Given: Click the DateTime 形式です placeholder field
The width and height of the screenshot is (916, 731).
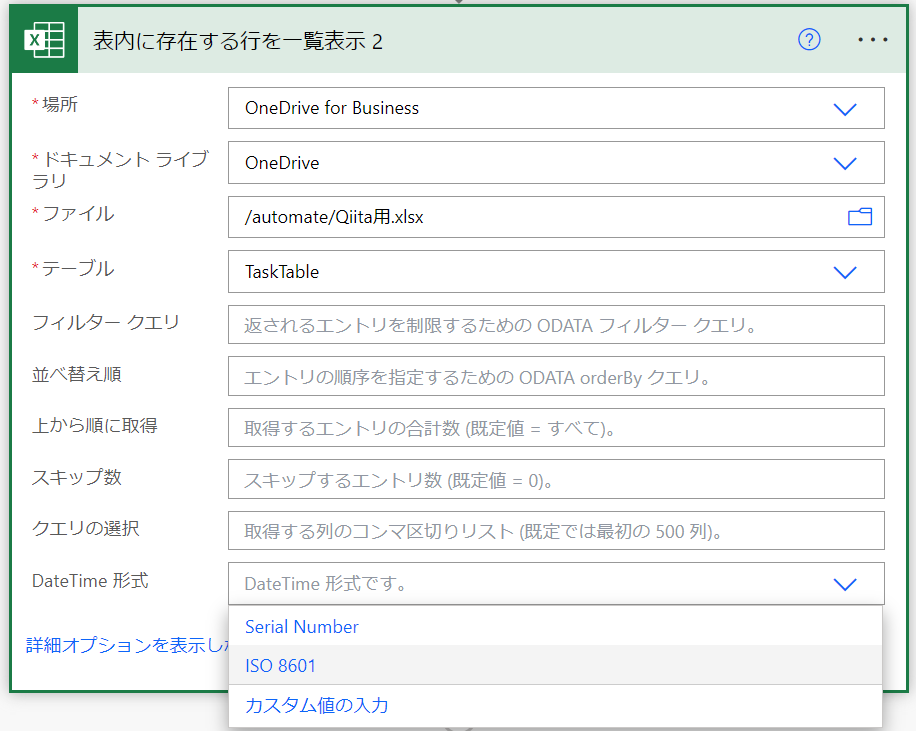Looking at the screenshot, I should pos(556,583).
